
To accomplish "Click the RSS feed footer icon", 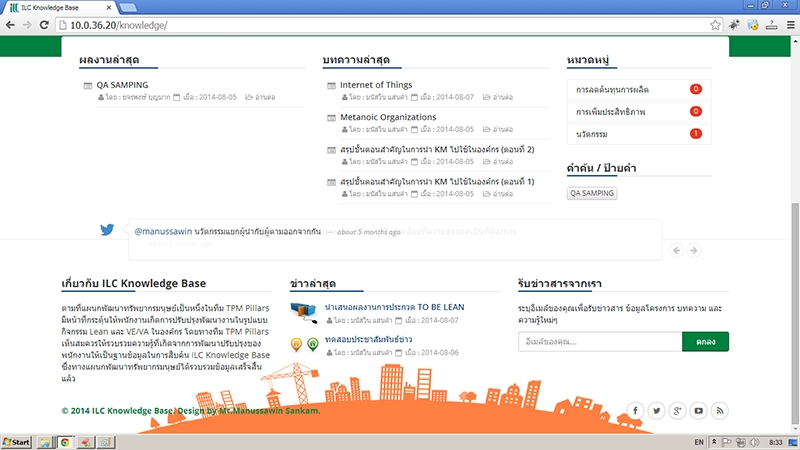I will 719,411.
